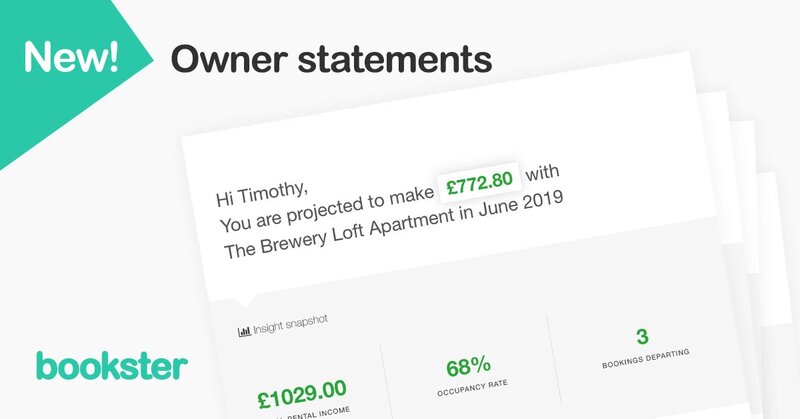Click the You are projected to make text
Screen dimensions: 800x419
click(327, 209)
